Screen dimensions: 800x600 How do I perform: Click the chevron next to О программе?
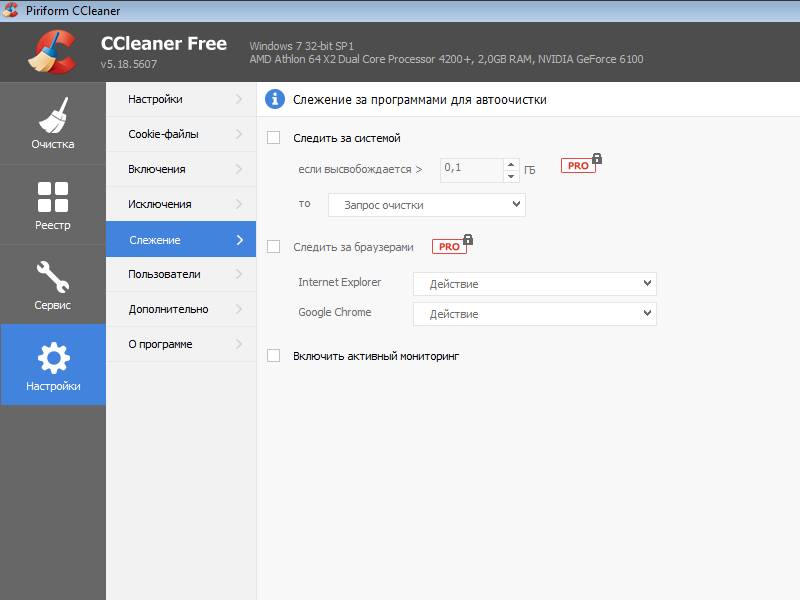point(239,344)
